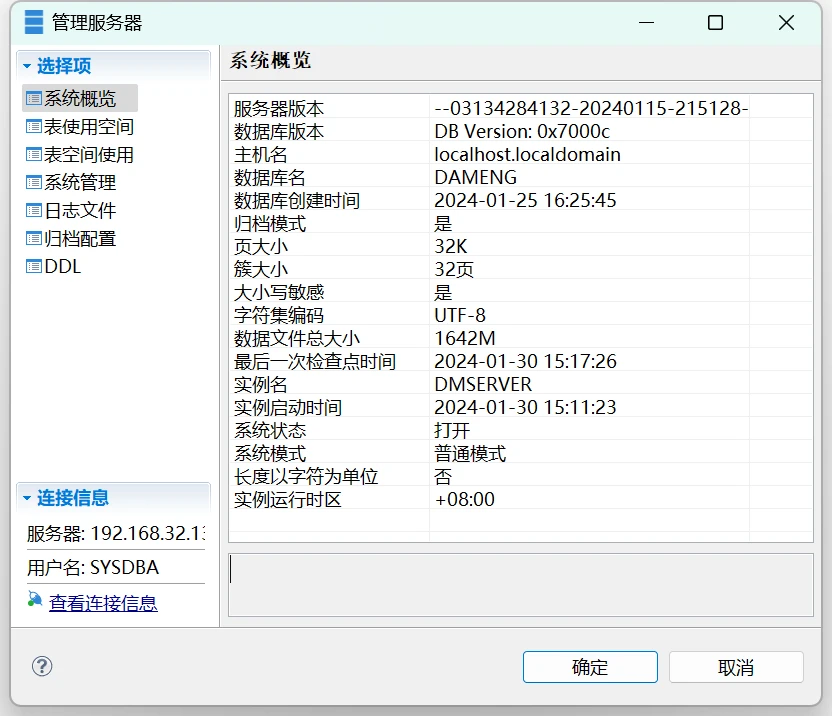This screenshot has height=716, width=832.
Task: Maximize the 管理服务器 window
Action: [x=715, y=23]
